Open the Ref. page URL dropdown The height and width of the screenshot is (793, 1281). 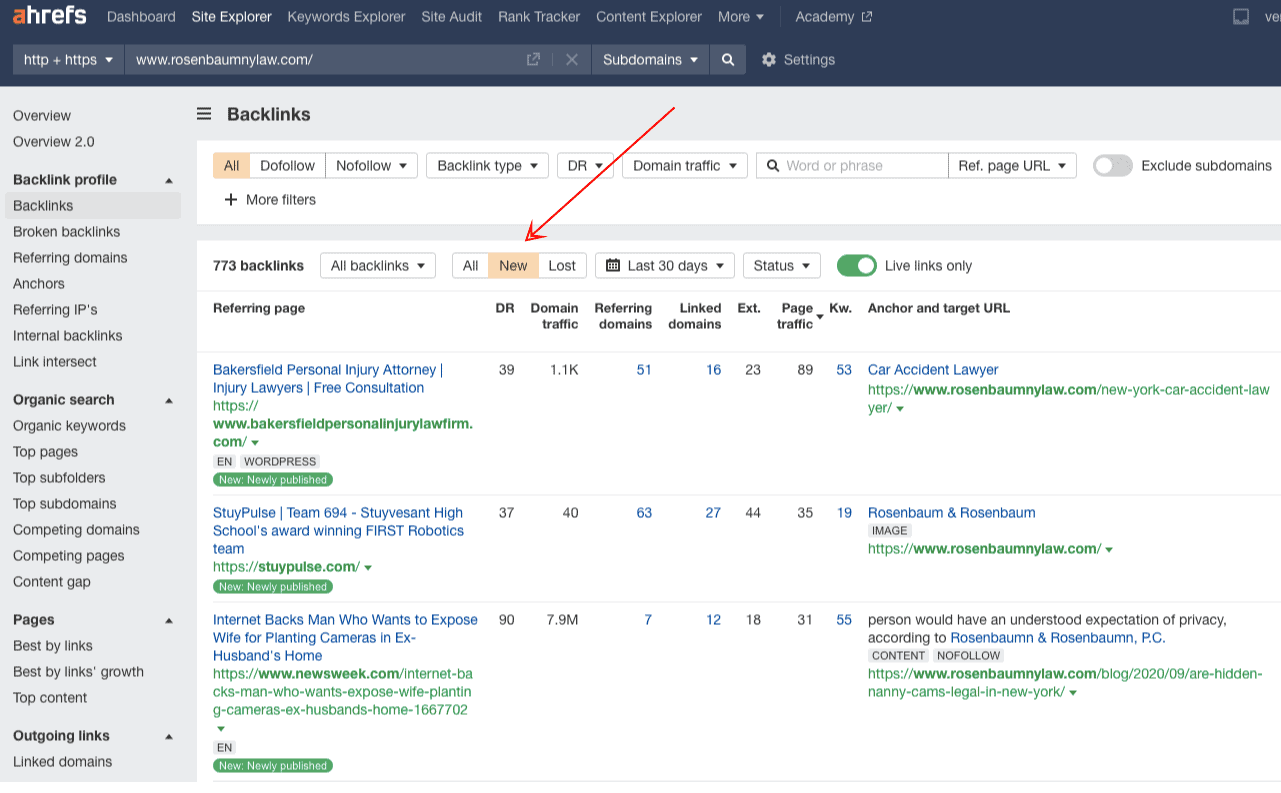(1012, 166)
